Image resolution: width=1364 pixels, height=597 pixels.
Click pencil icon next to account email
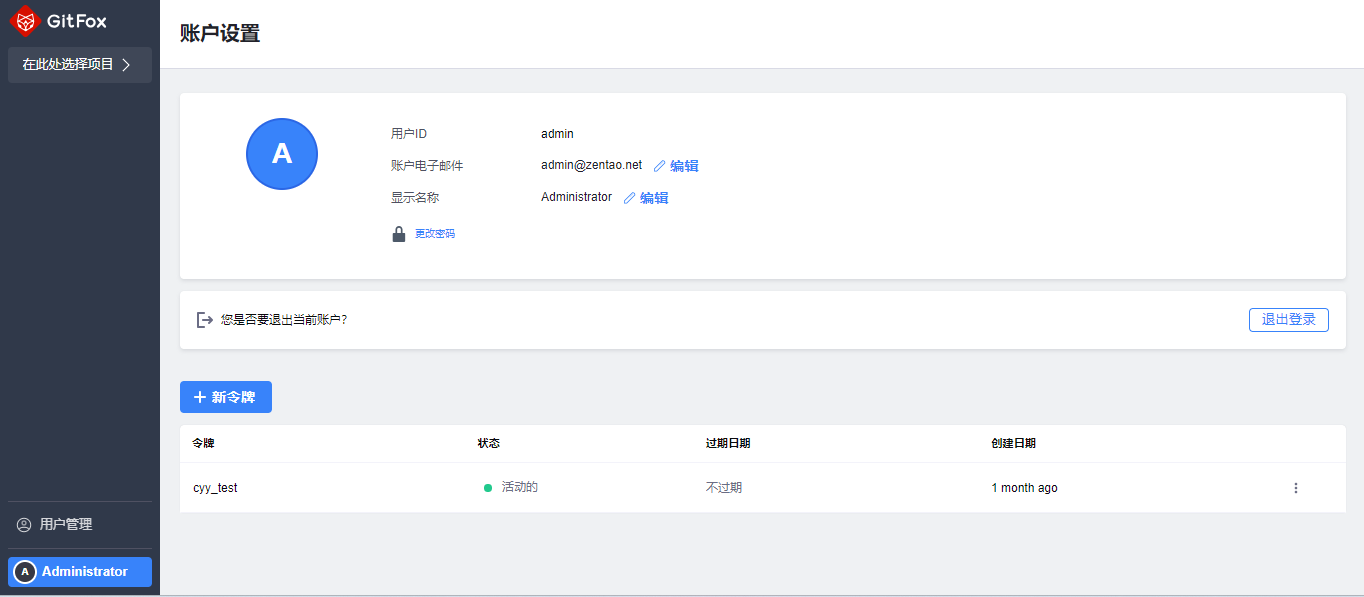[659, 166]
